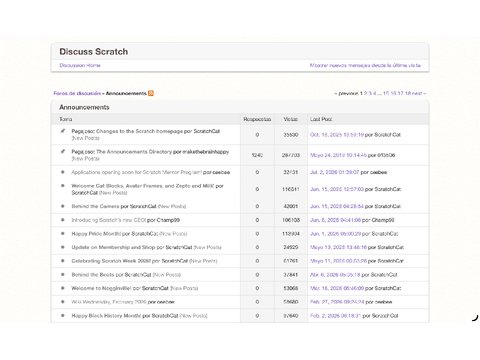Click the bullet icon beside Happy Pride Month

(62, 234)
